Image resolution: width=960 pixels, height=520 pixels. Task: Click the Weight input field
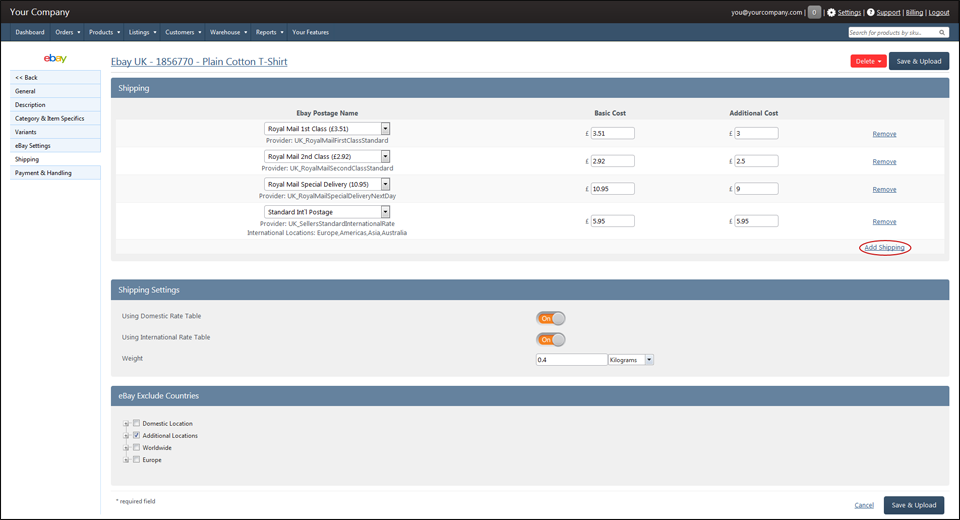(571, 360)
